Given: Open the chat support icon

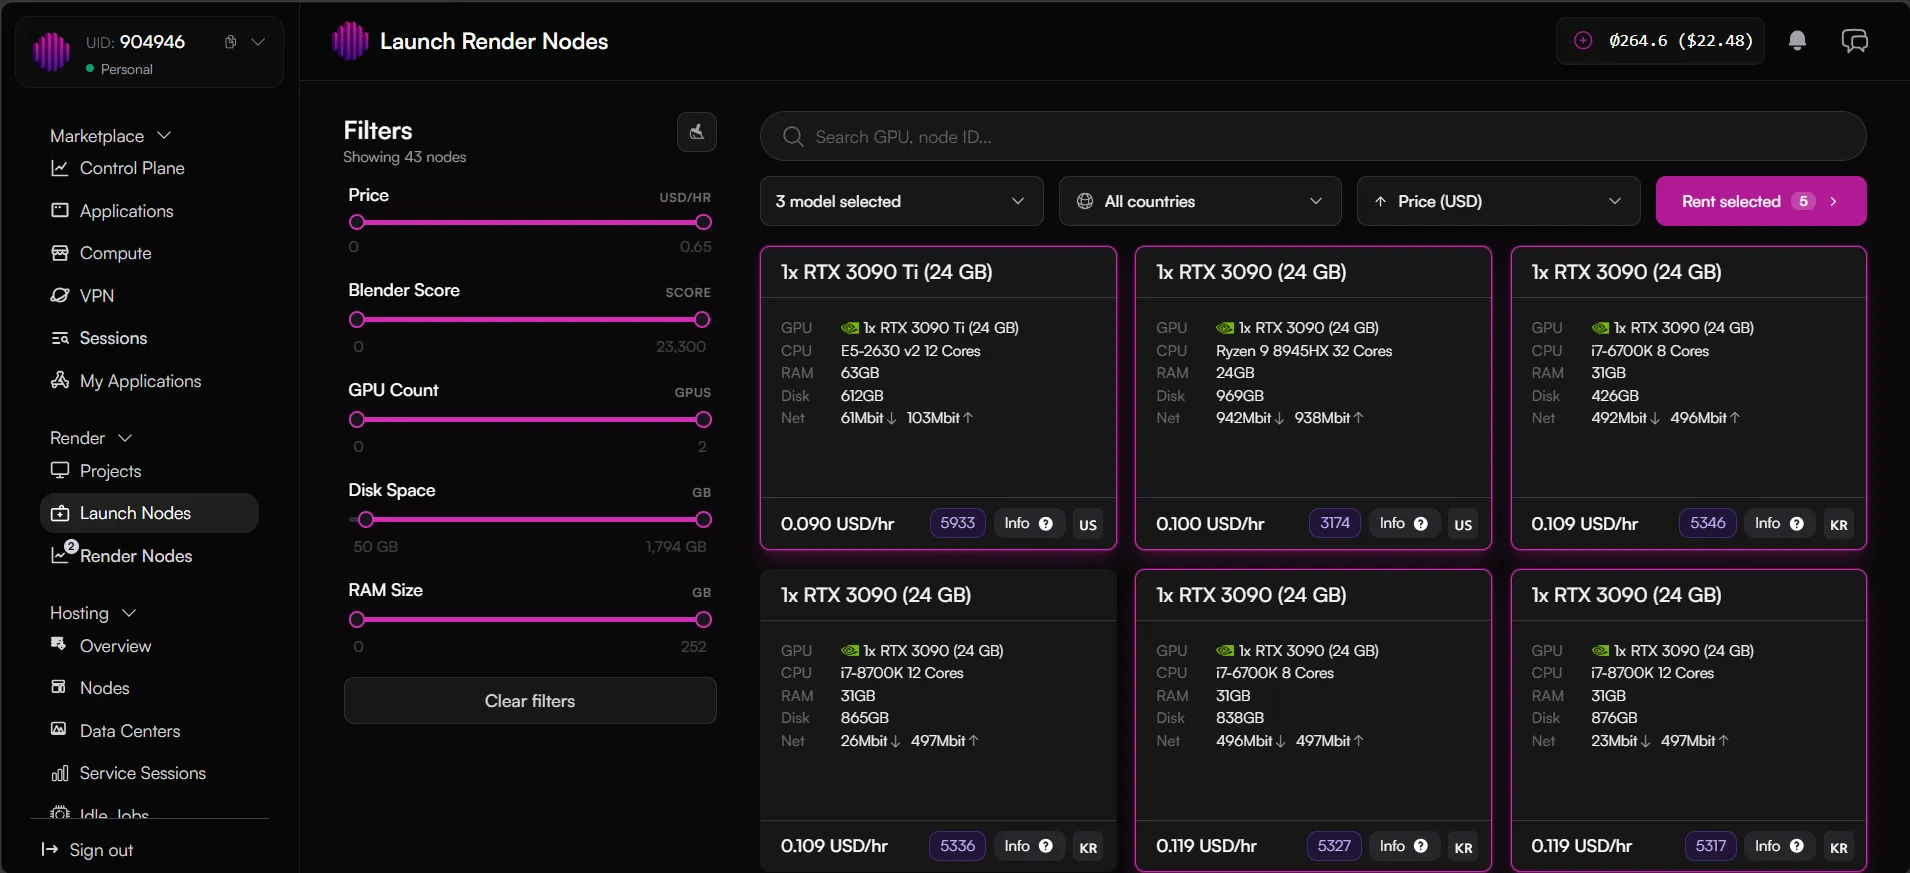Looking at the screenshot, I should point(1854,41).
